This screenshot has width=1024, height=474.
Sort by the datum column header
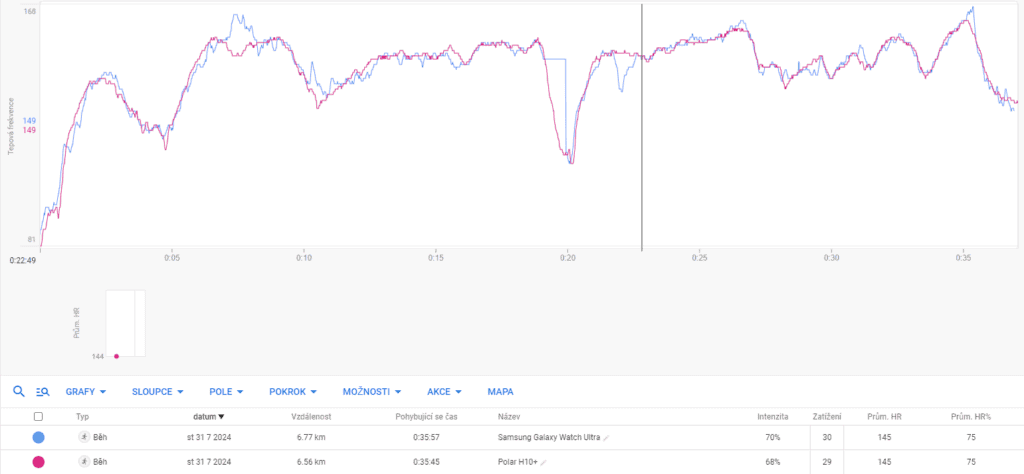[207, 416]
